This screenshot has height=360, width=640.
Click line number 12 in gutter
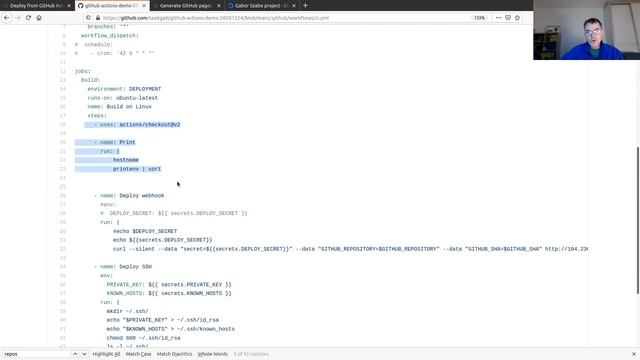point(62,71)
